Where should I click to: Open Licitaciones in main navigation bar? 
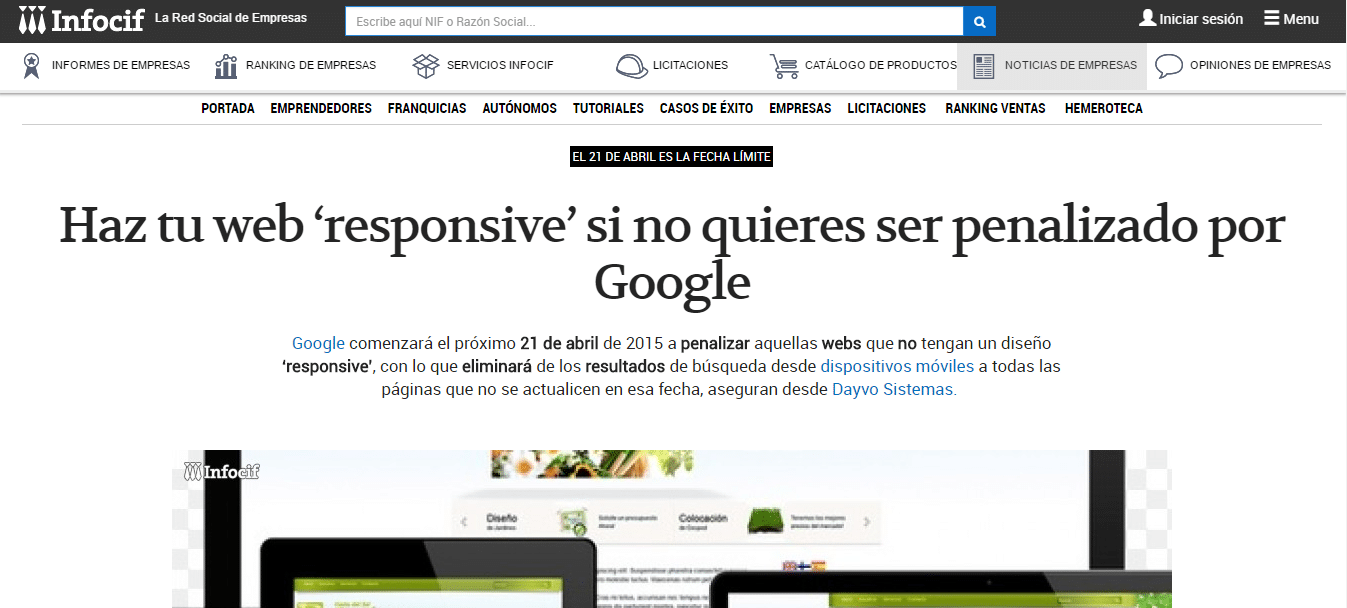click(x=690, y=65)
